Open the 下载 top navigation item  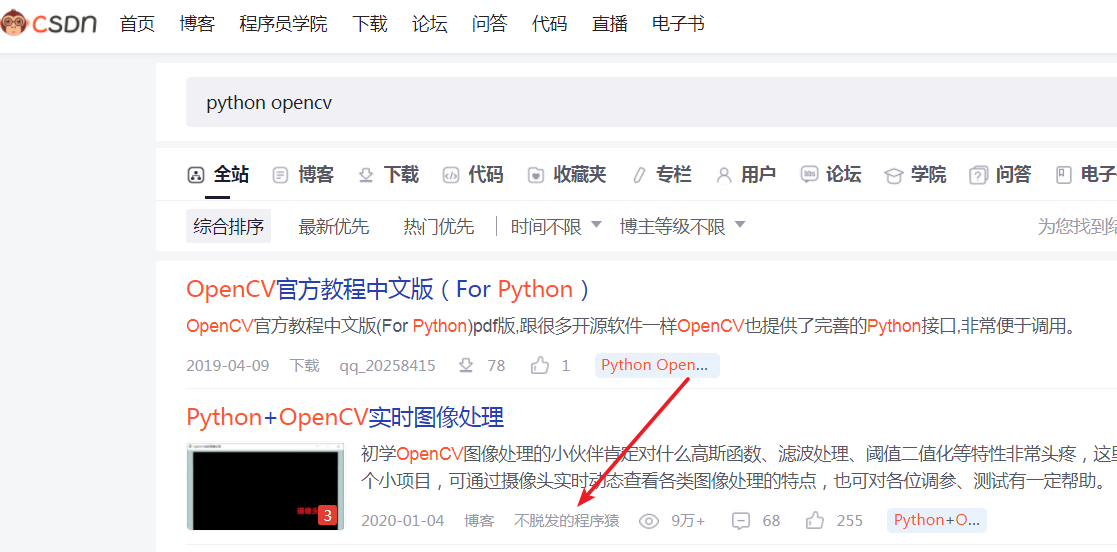pyautogui.click(x=370, y=24)
